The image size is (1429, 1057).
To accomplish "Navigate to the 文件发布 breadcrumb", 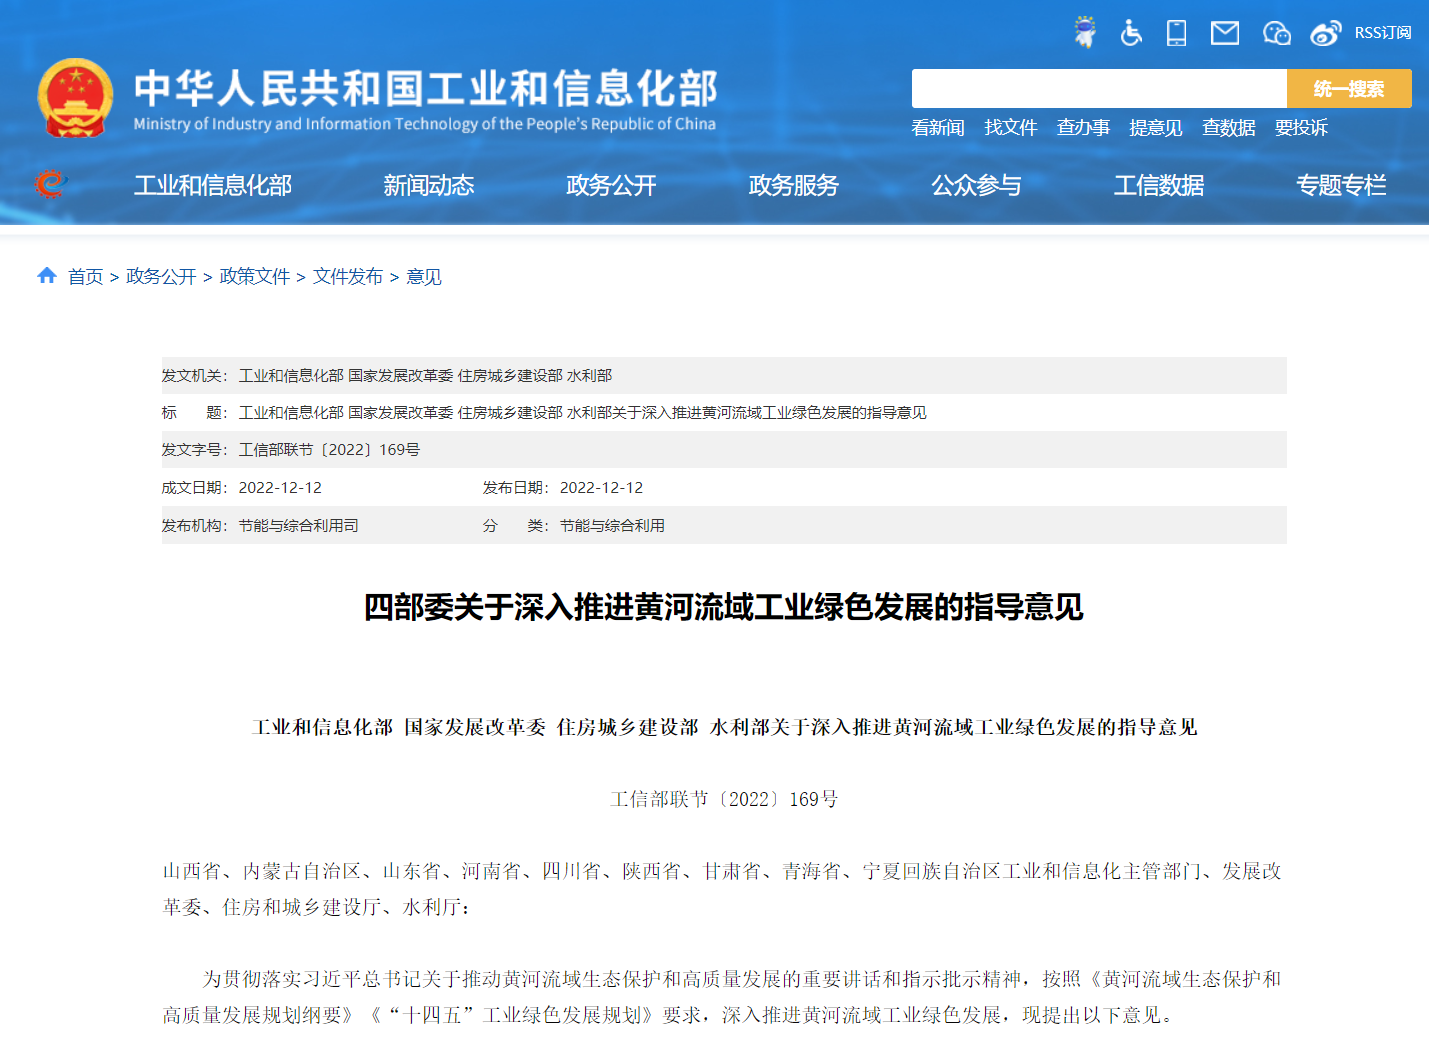I will [347, 277].
